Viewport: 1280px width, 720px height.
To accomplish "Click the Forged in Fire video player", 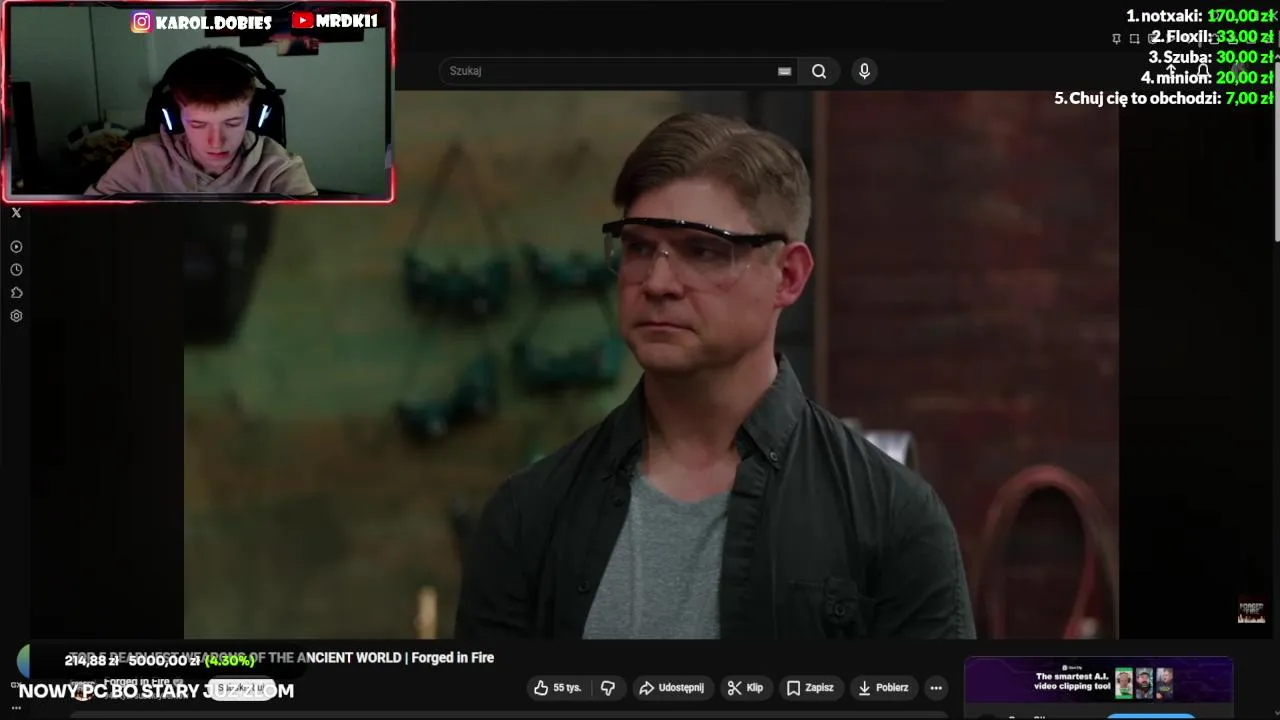I will [x=650, y=365].
